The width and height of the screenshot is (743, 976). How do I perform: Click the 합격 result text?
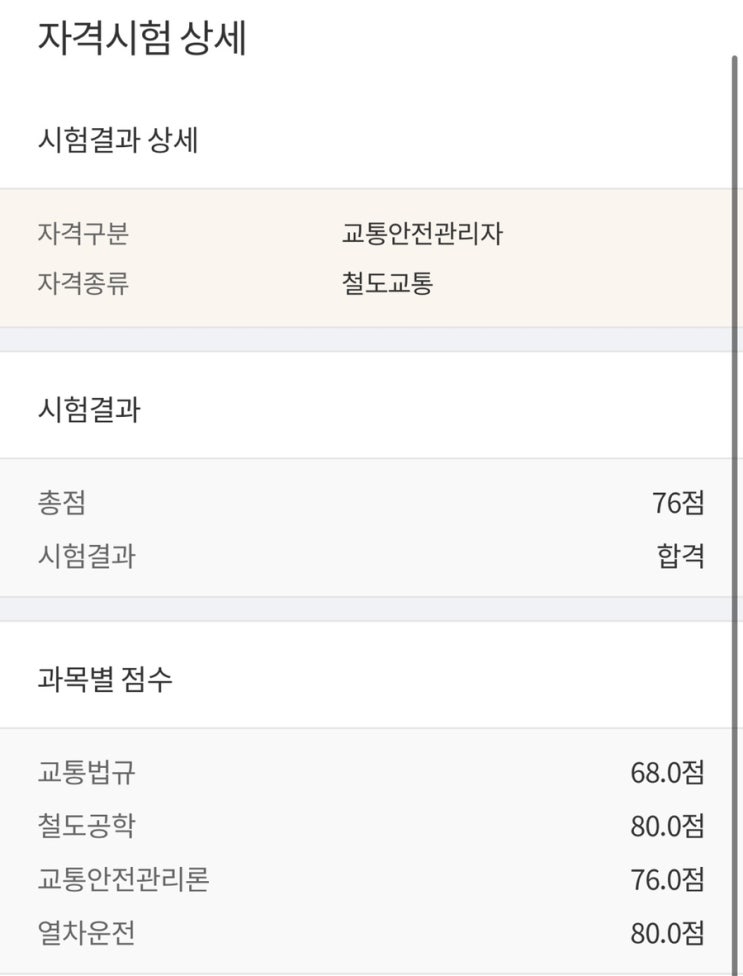click(680, 555)
